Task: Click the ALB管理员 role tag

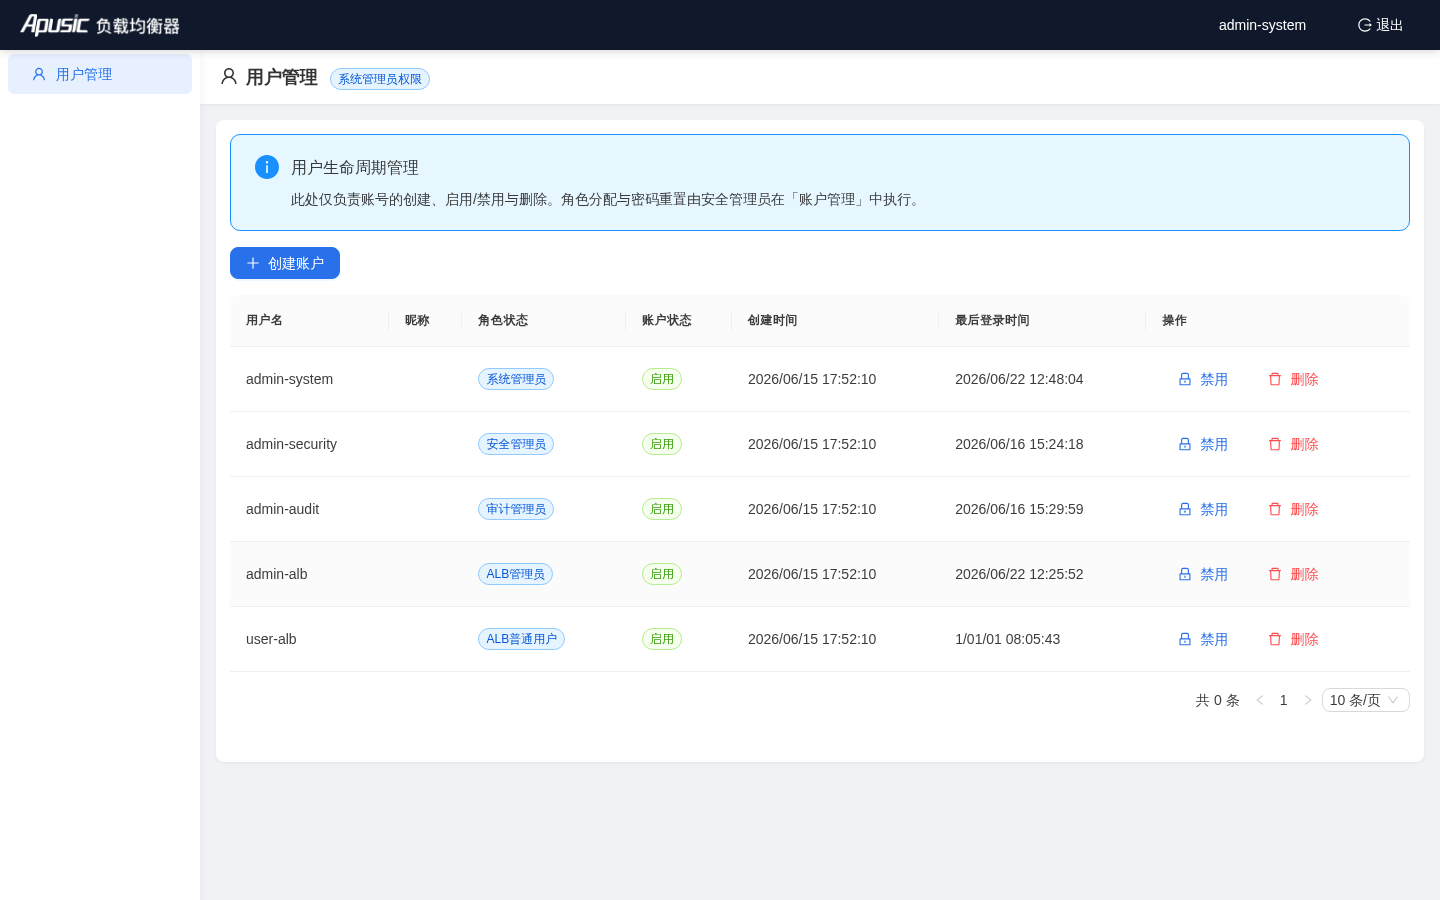Action: point(515,574)
